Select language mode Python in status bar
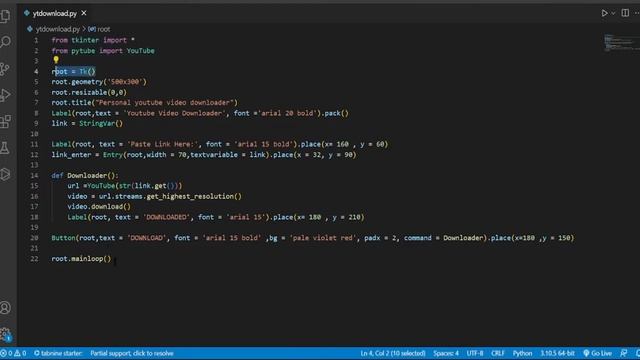The image size is (640, 360). pos(522,353)
